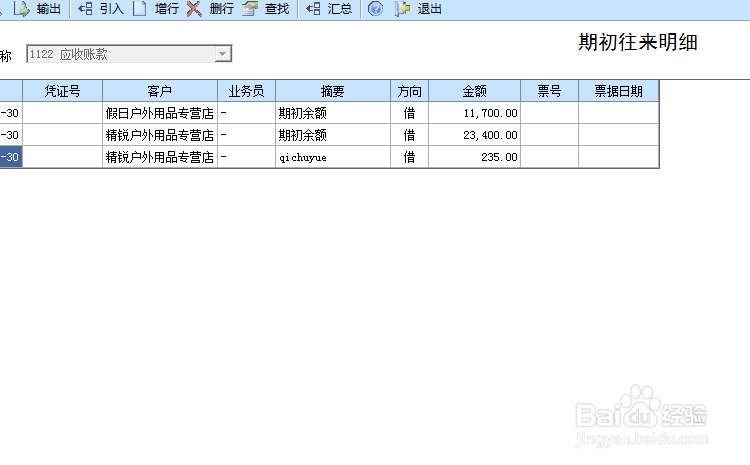
Task: Click the 引入 import icon
Action: tap(86, 9)
